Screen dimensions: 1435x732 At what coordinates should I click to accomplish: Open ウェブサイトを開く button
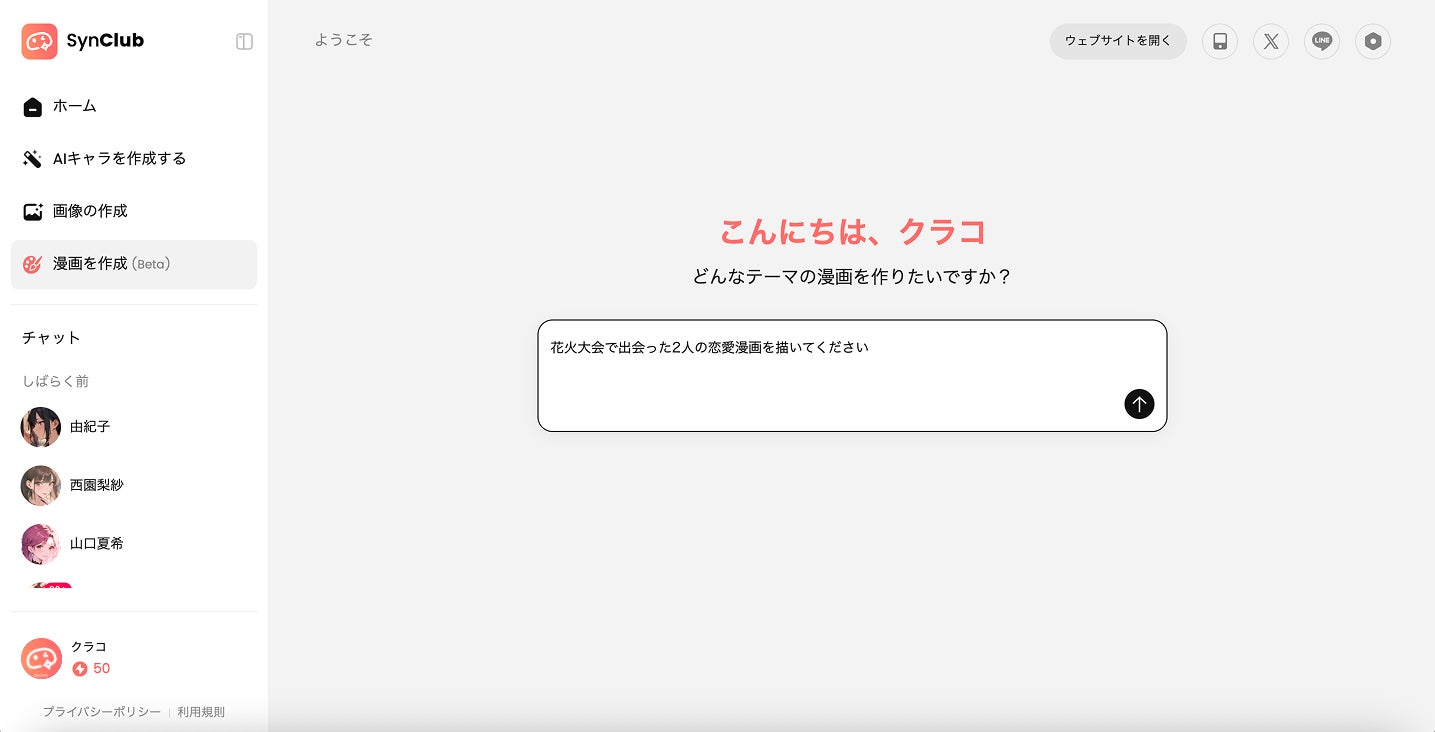[x=1118, y=41]
